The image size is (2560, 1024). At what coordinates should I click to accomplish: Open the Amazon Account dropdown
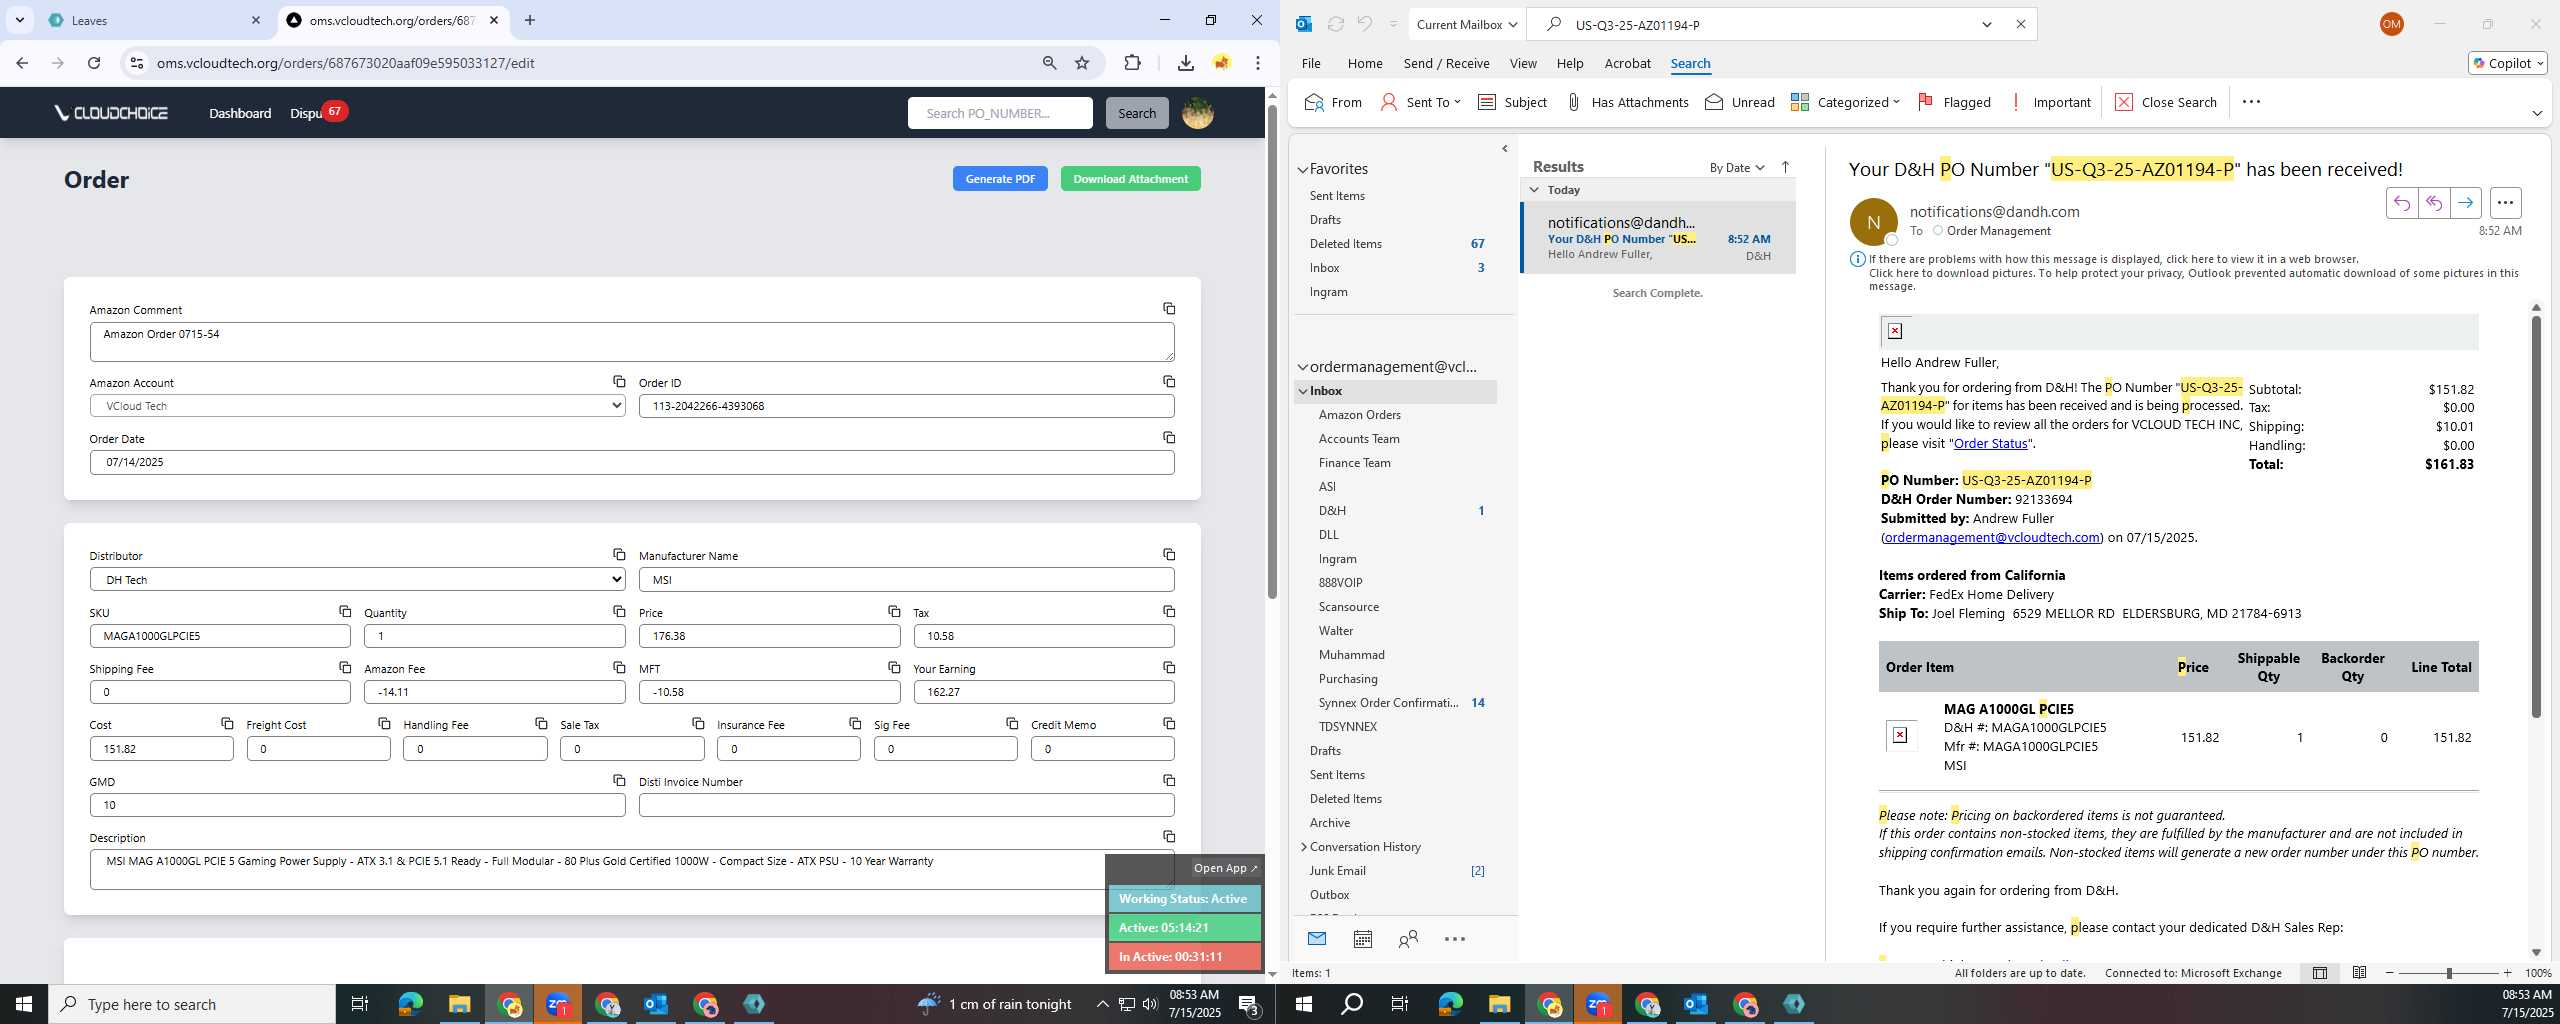pyautogui.click(x=357, y=406)
